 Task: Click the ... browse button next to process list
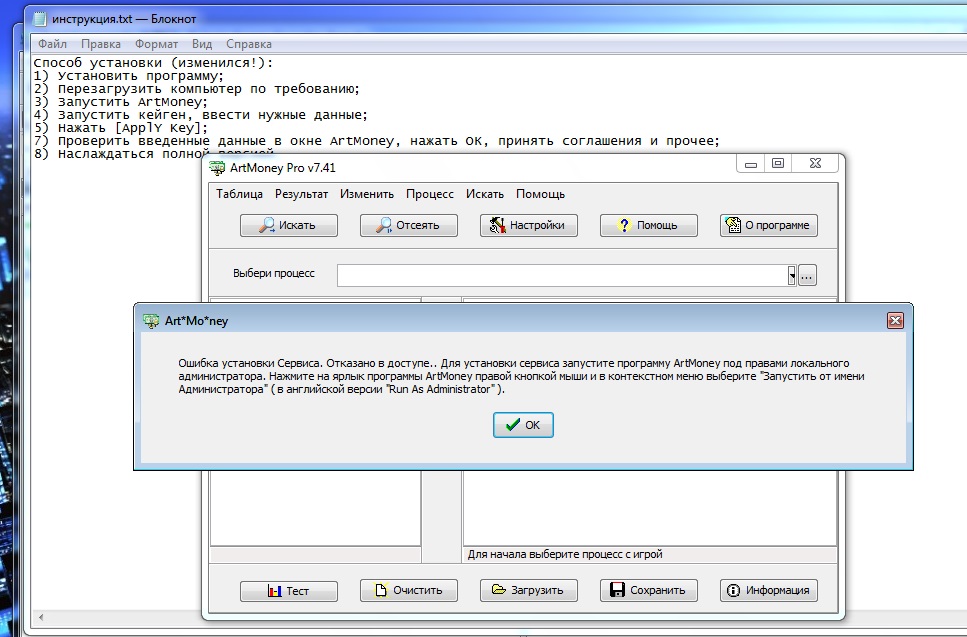coord(807,276)
